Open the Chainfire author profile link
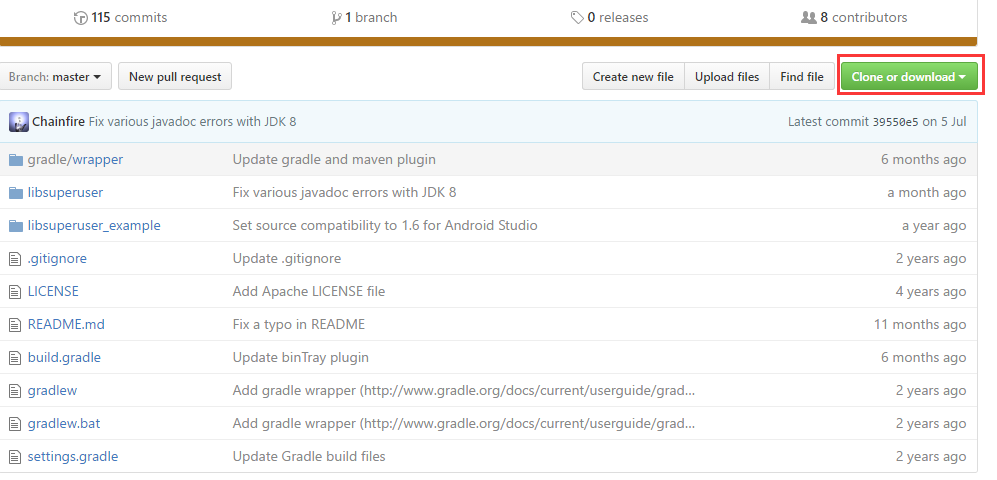Viewport: 997px width, 480px height. click(58, 121)
